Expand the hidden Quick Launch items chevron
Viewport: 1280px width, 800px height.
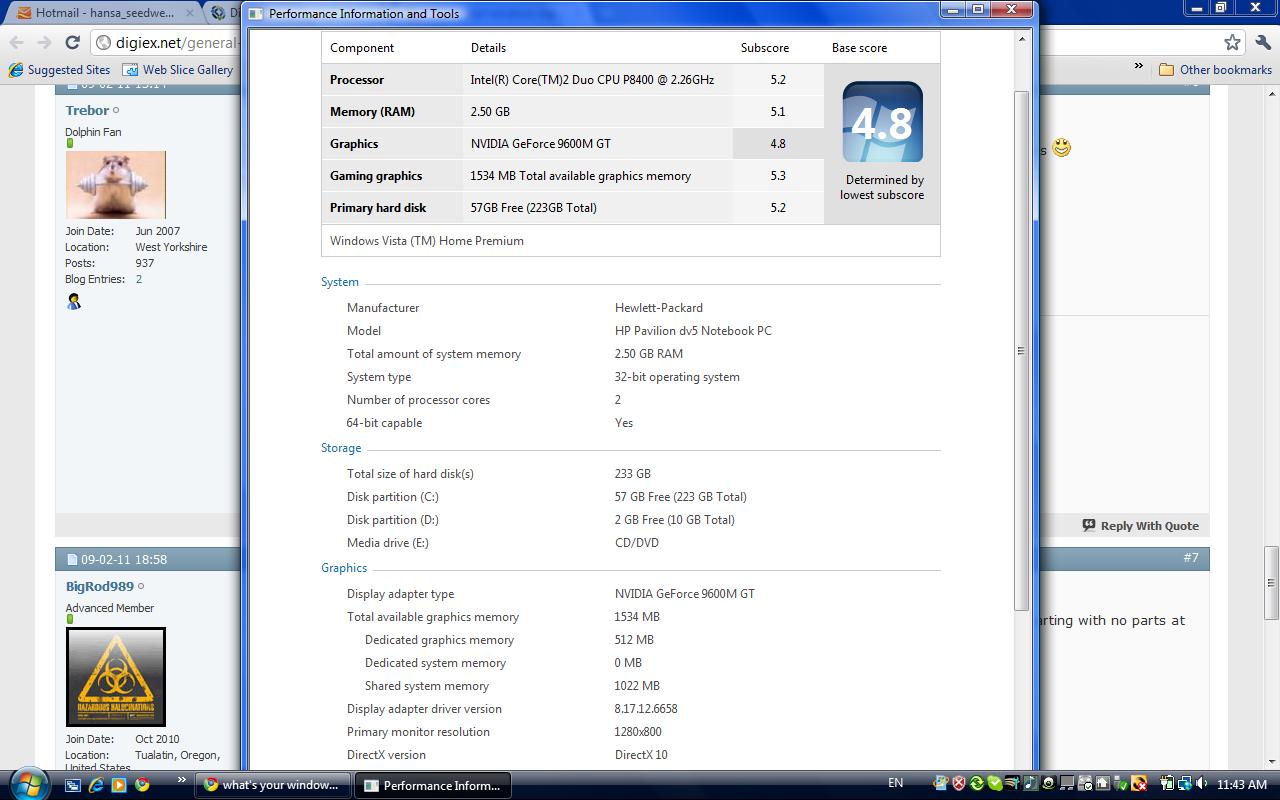(x=182, y=780)
